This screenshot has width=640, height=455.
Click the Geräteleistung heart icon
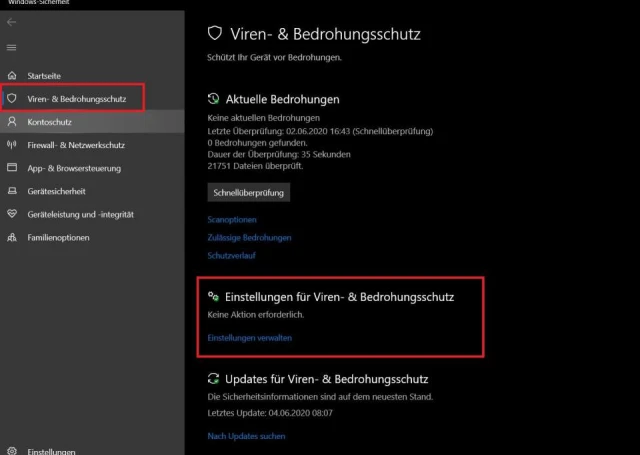click(12, 214)
